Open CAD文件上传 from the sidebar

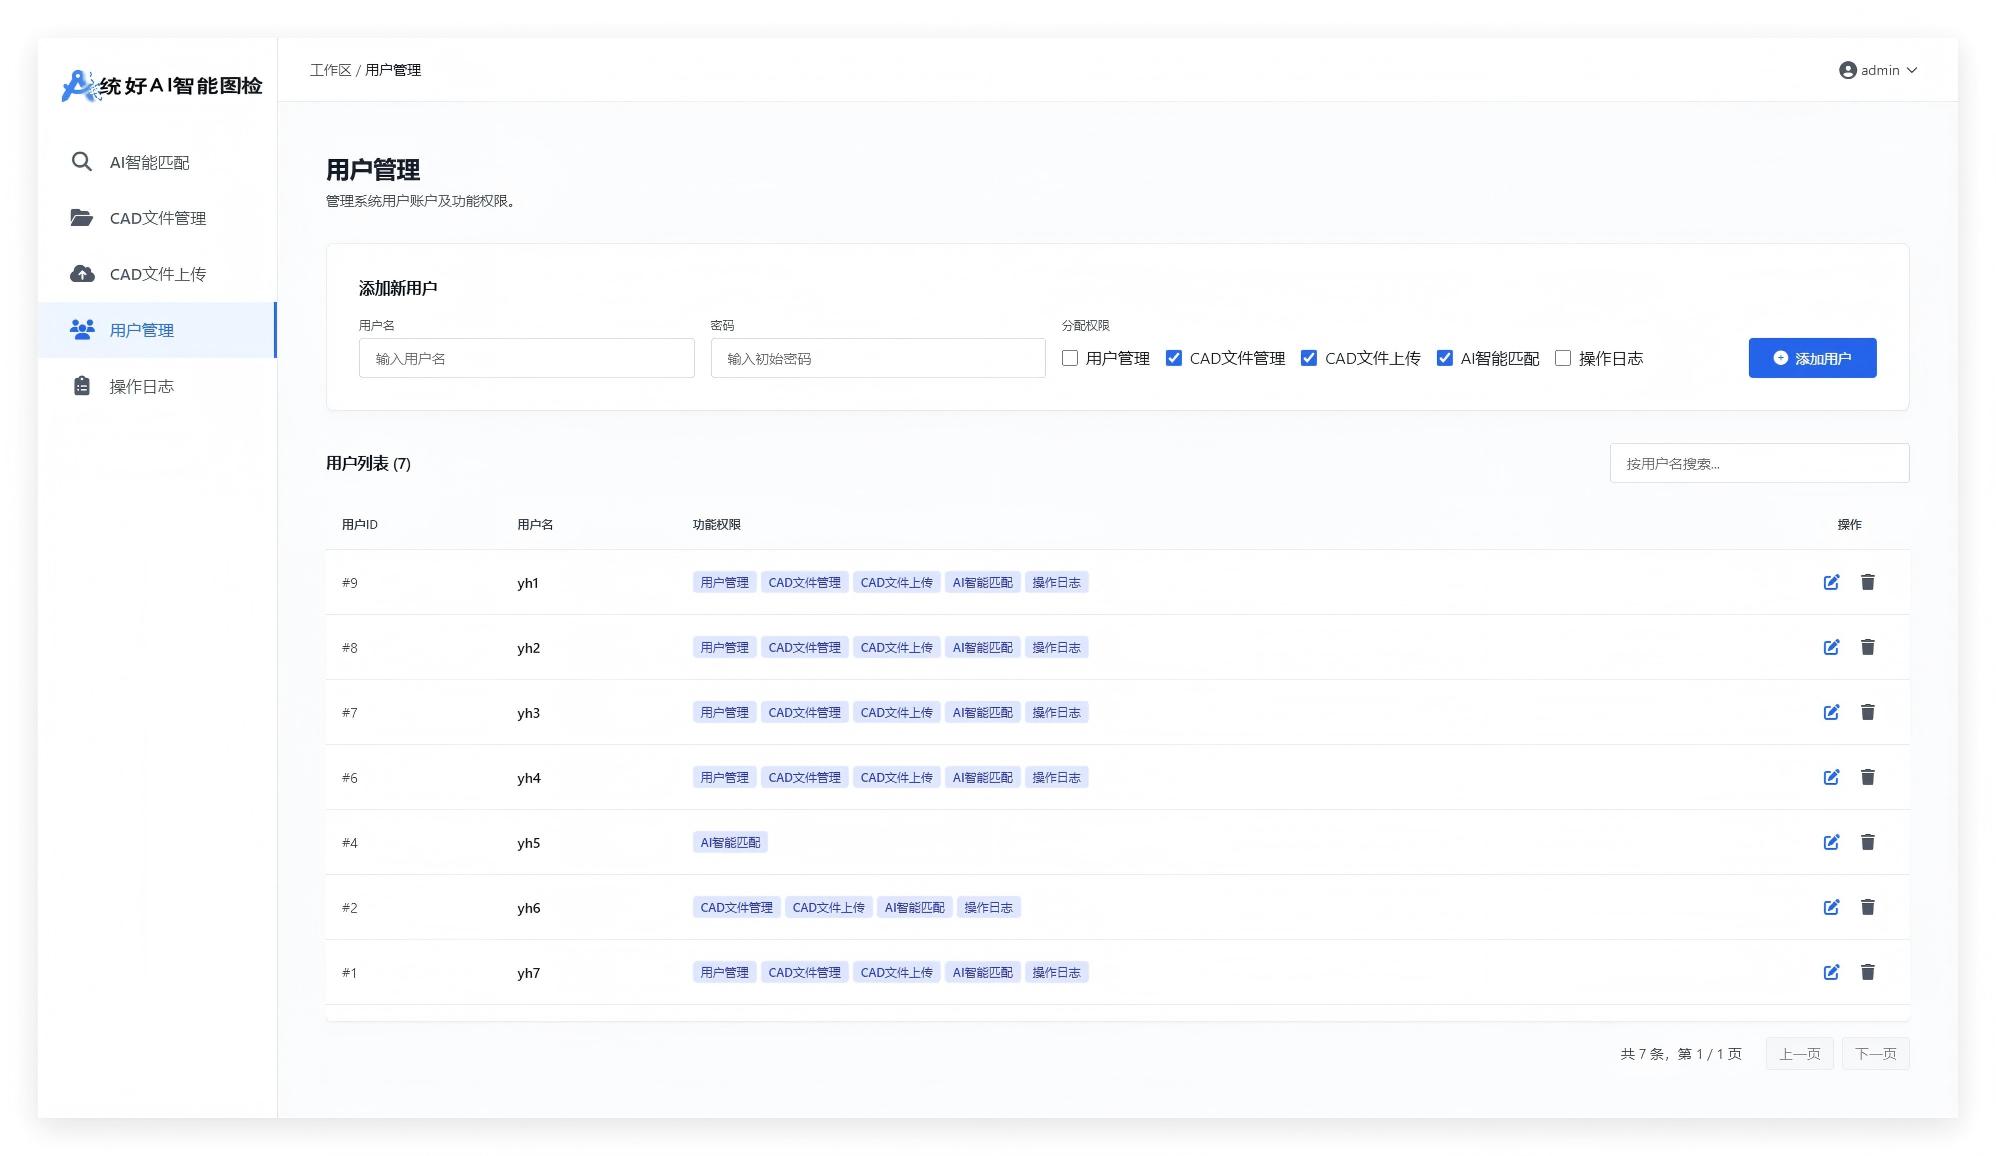coord(157,274)
